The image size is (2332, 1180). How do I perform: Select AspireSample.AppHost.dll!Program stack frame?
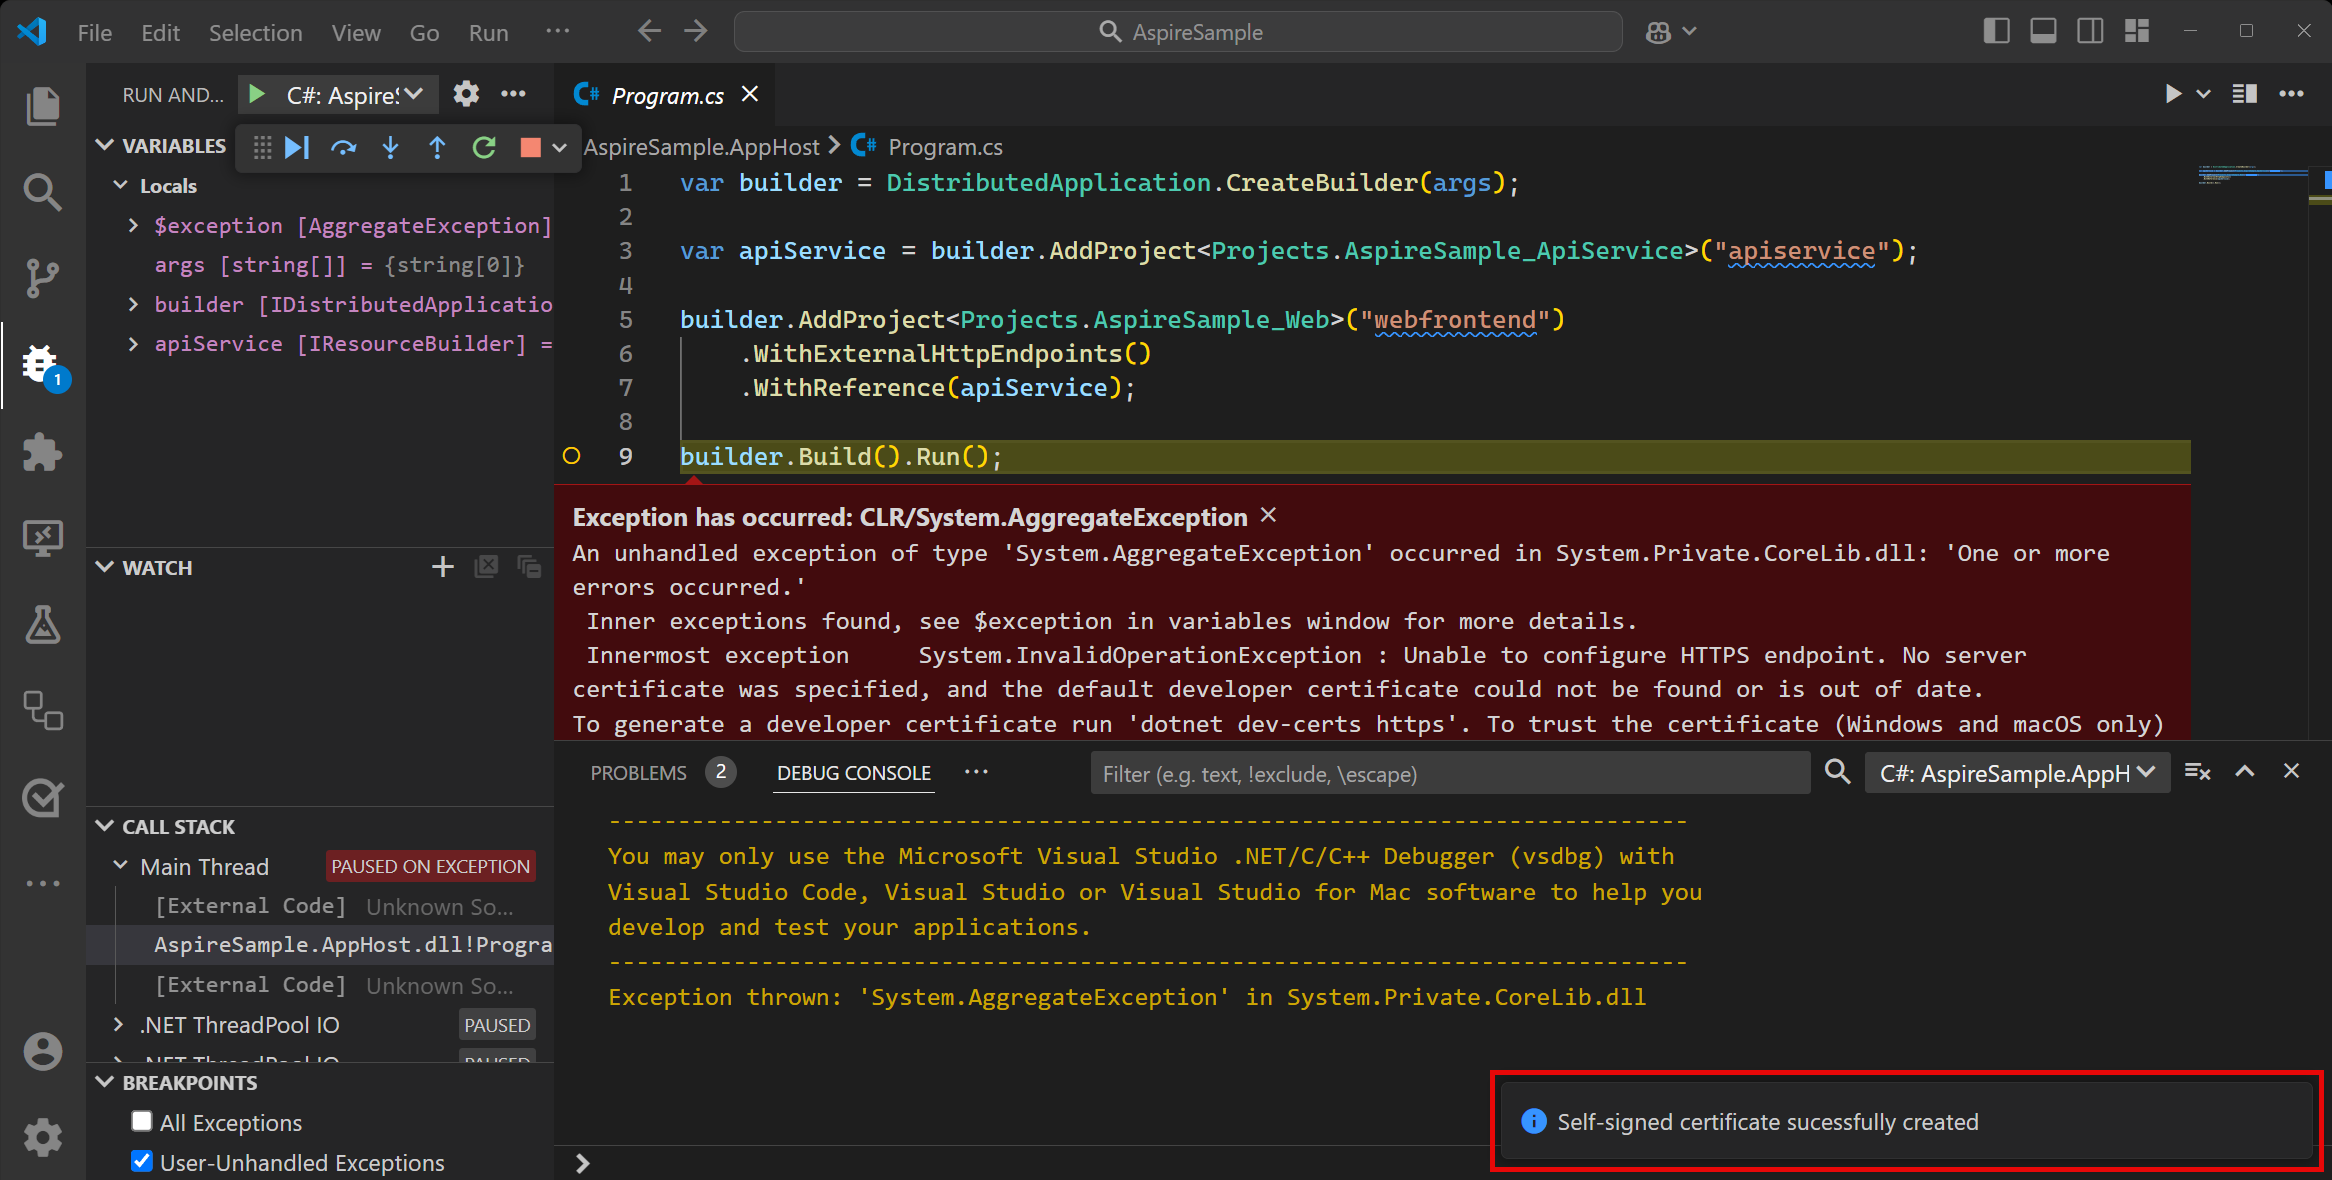(352, 945)
